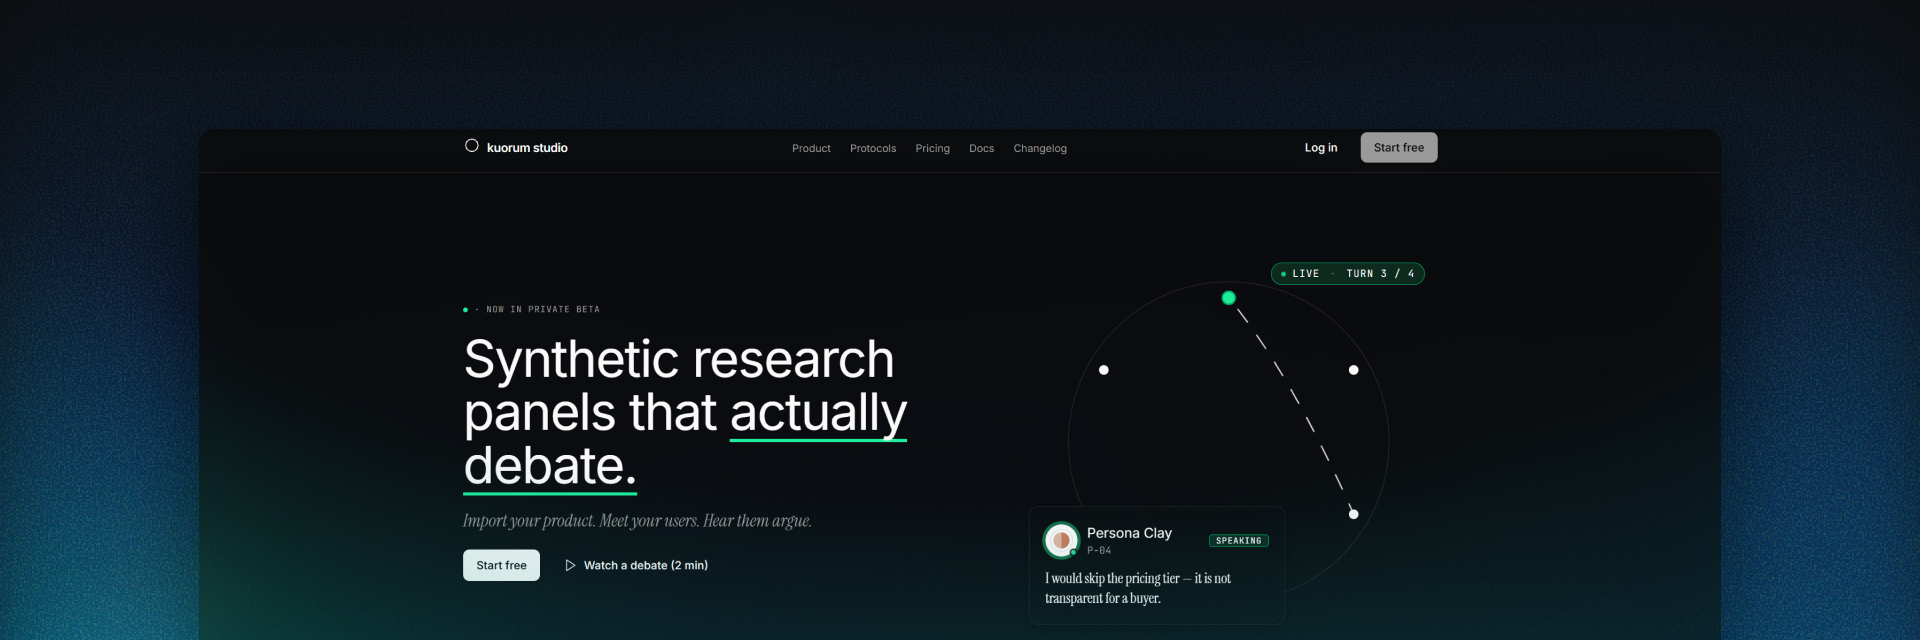
Task: Navigate to Docs
Action: [x=981, y=148]
